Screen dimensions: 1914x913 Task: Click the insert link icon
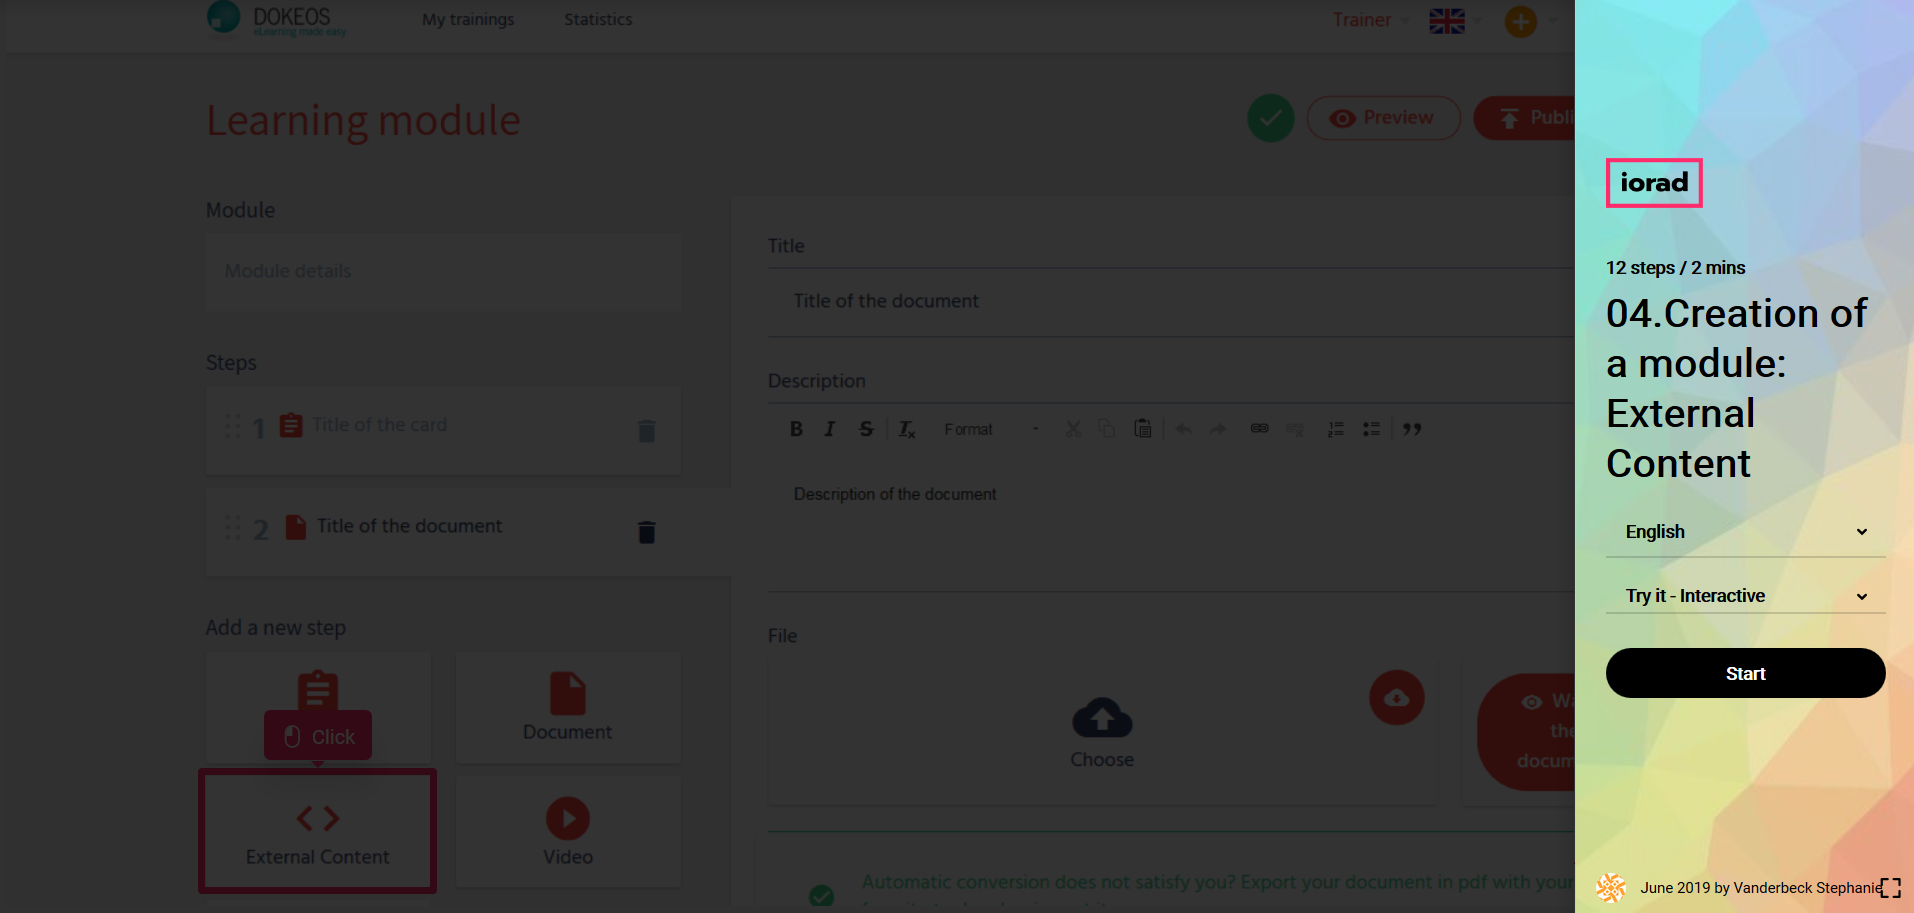1259,429
